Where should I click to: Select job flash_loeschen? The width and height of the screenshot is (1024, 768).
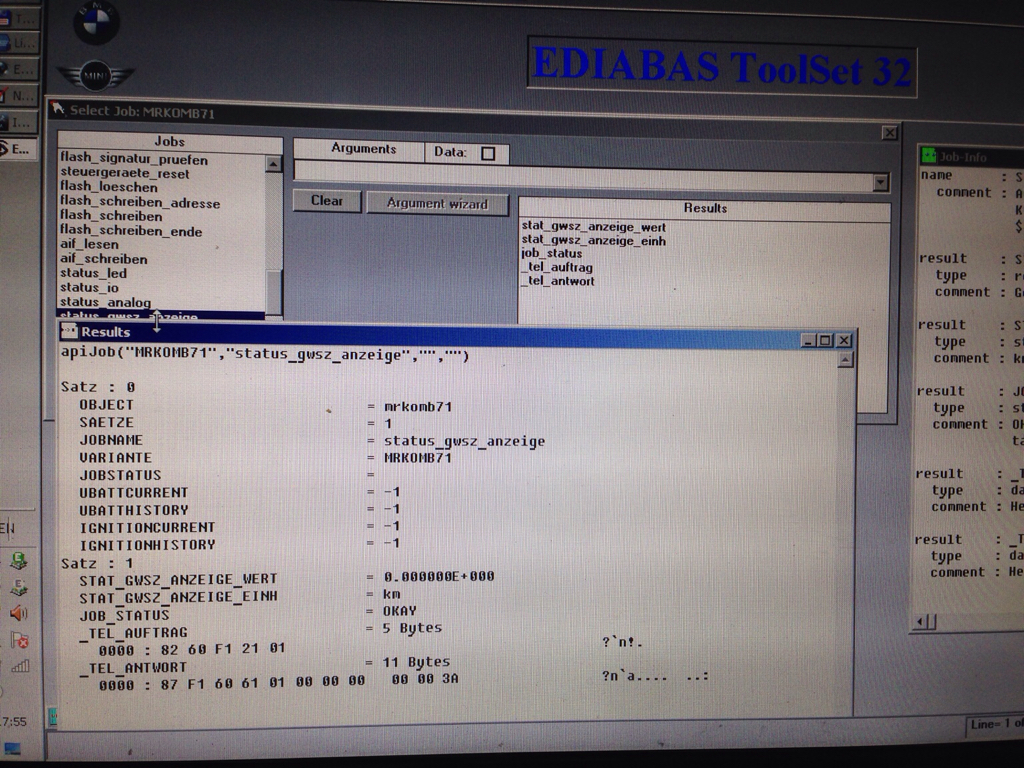coord(109,187)
